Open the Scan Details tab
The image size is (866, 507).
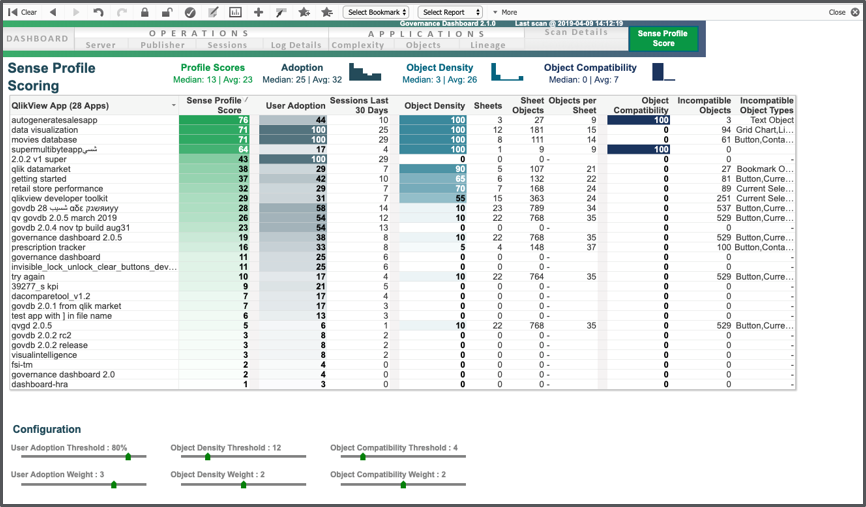tap(576, 32)
